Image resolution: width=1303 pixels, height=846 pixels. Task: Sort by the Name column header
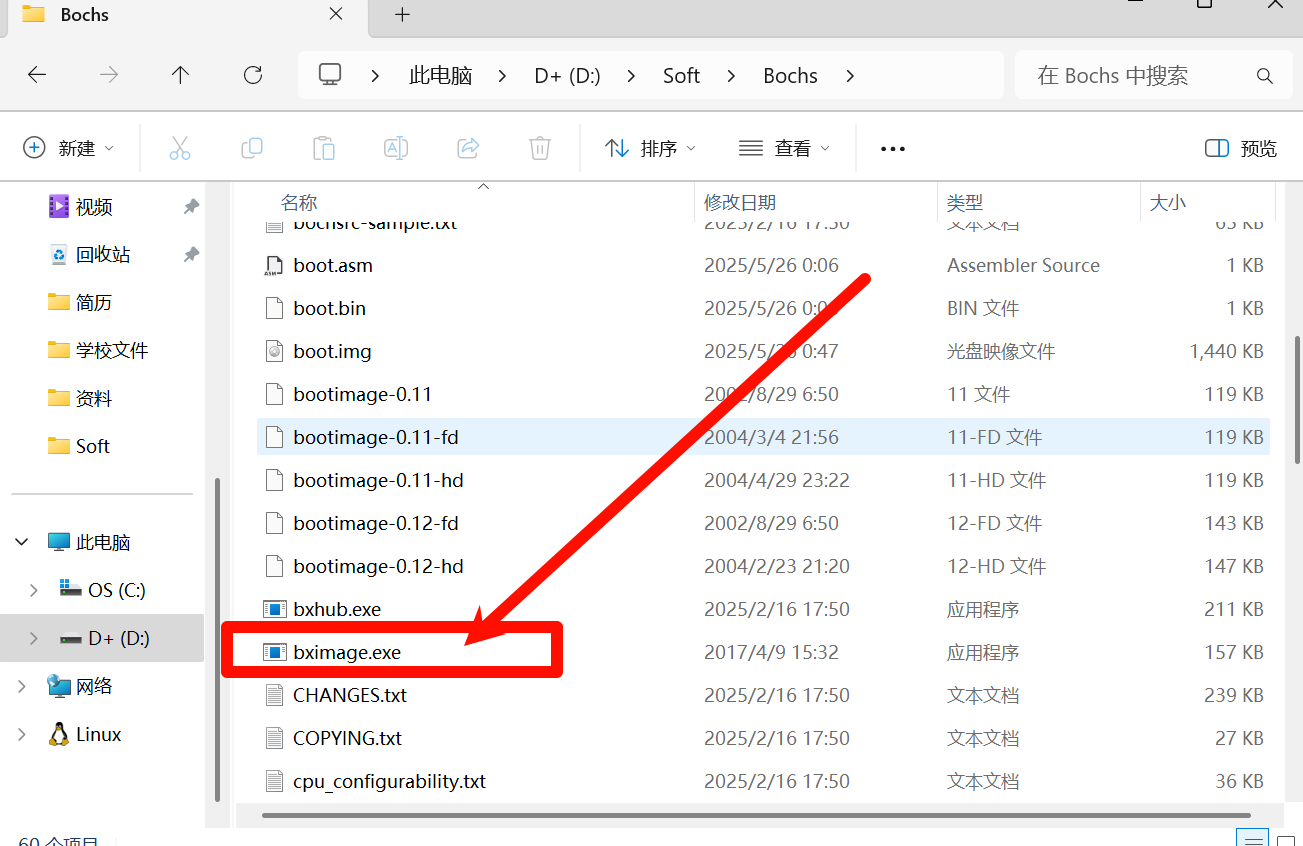(x=299, y=203)
